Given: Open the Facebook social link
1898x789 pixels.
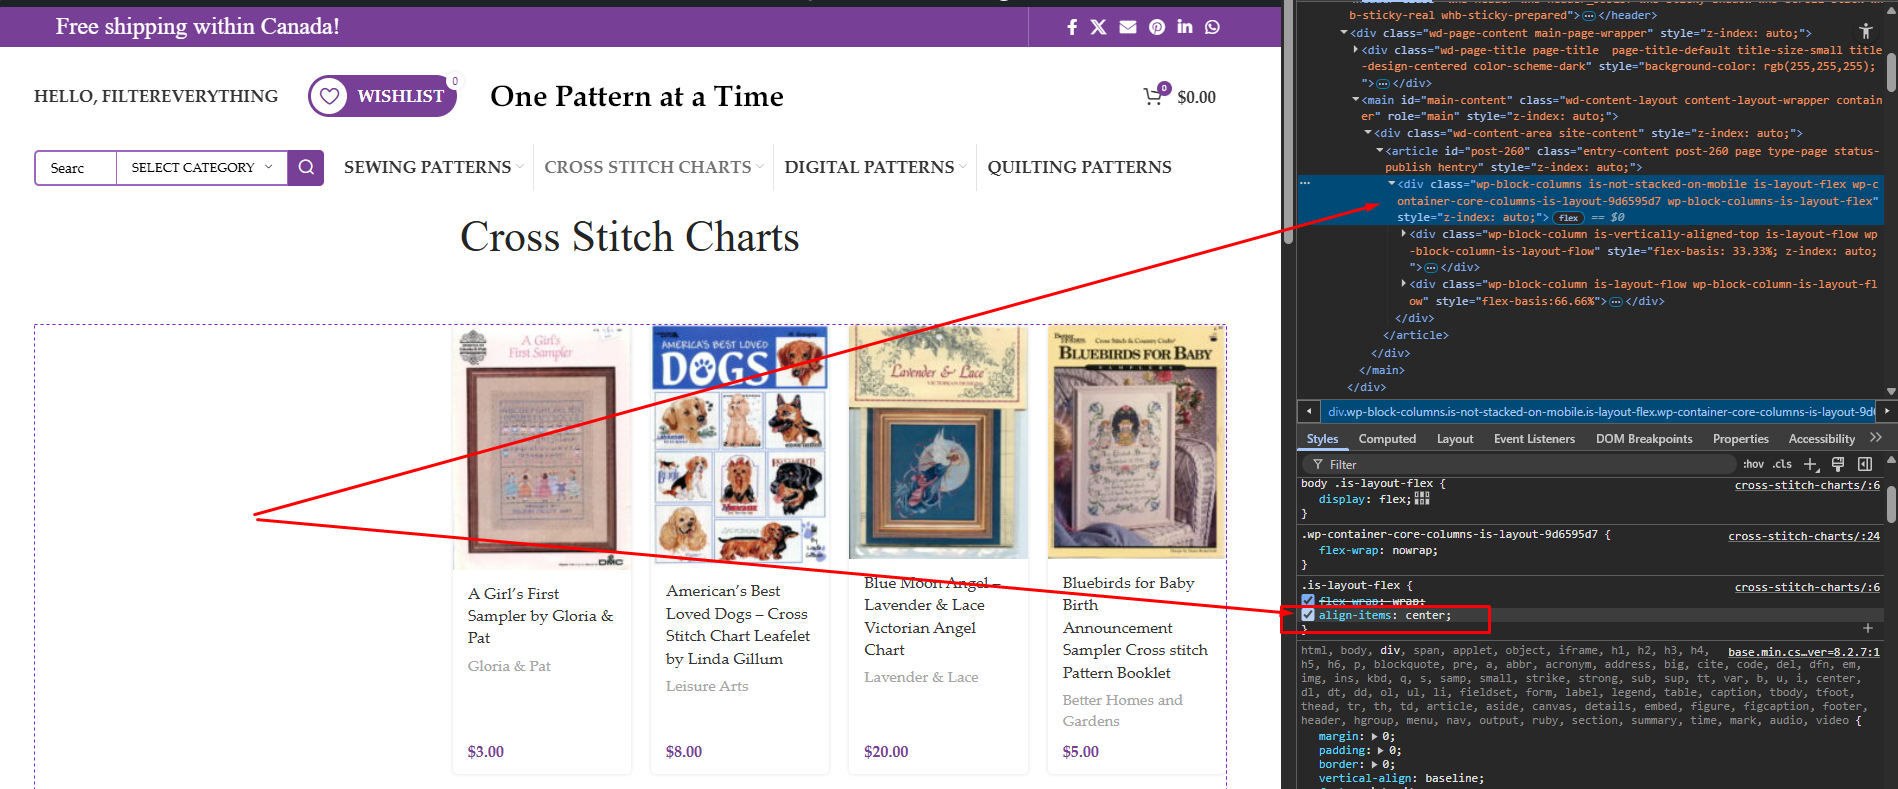Looking at the screenshot, I should (x=1072, y=27).
